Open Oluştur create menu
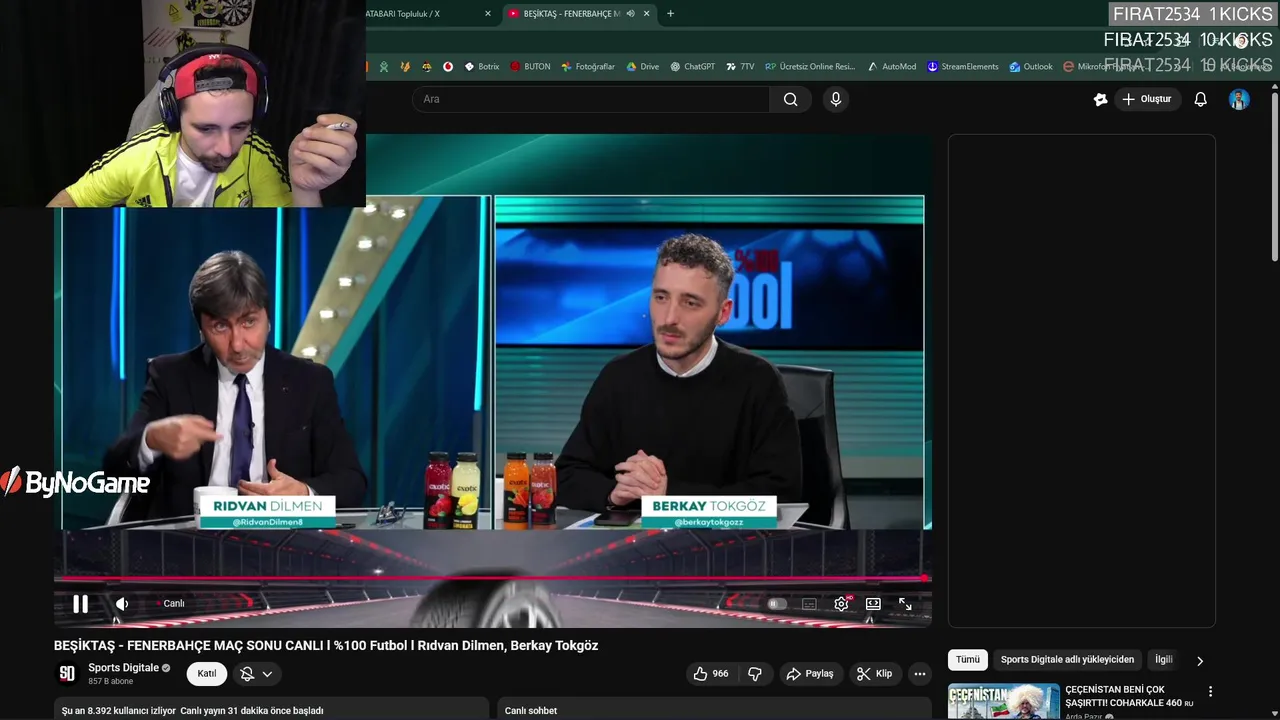 1147,99
